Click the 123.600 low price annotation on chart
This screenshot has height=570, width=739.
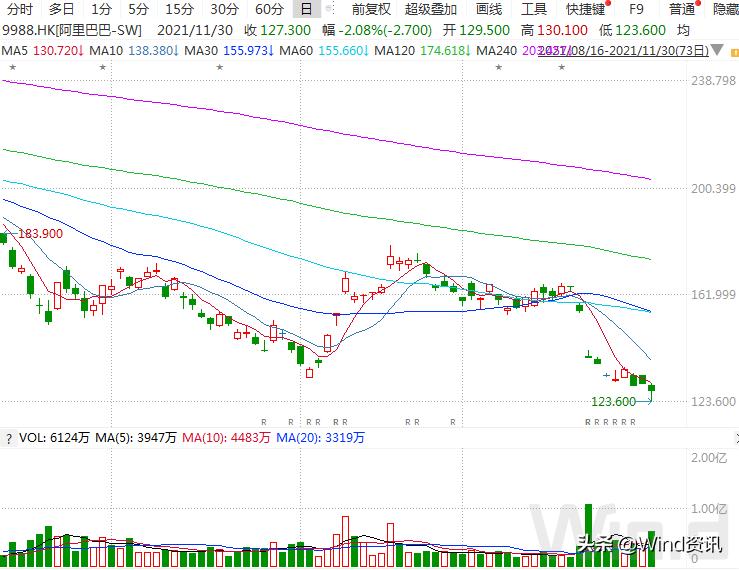pos(614,402)
